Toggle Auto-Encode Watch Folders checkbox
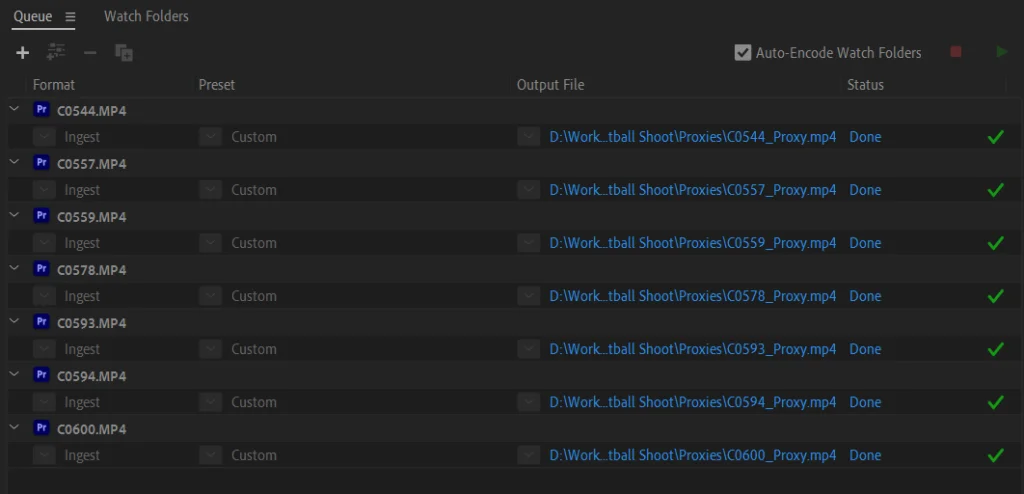The width and height of the screenshot is (1024, 494). pyautogui.click(x=743, y=52)
